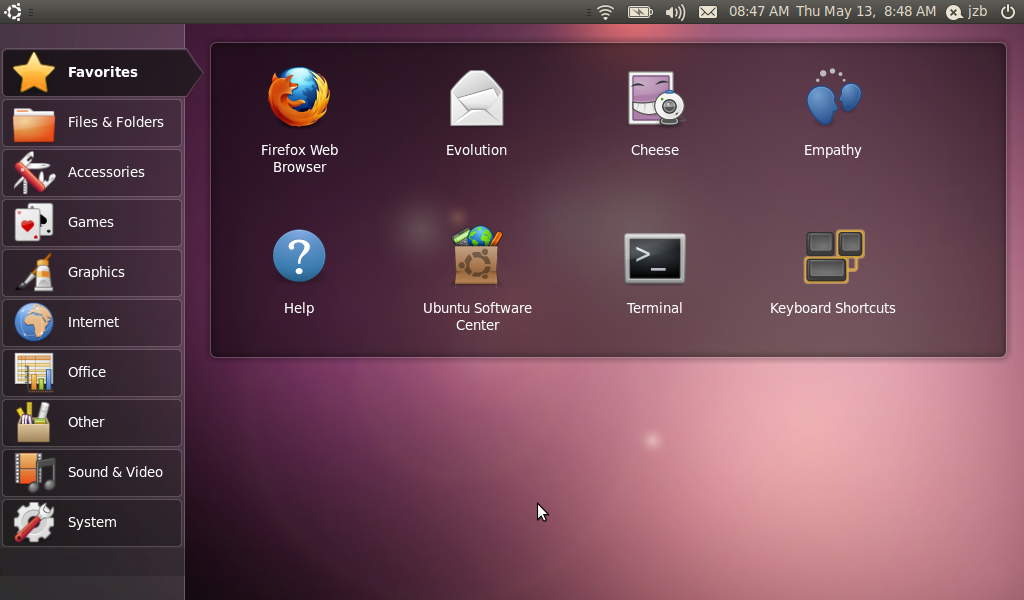Screen dimensions: 1024x600
Task: Expand the jzb user menu
Action: (x=967, y=12)
